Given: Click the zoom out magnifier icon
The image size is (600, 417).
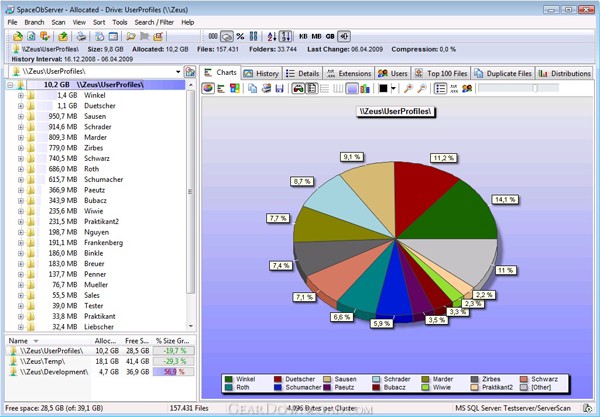Looking at the screenshot, I should pos(422,89).
